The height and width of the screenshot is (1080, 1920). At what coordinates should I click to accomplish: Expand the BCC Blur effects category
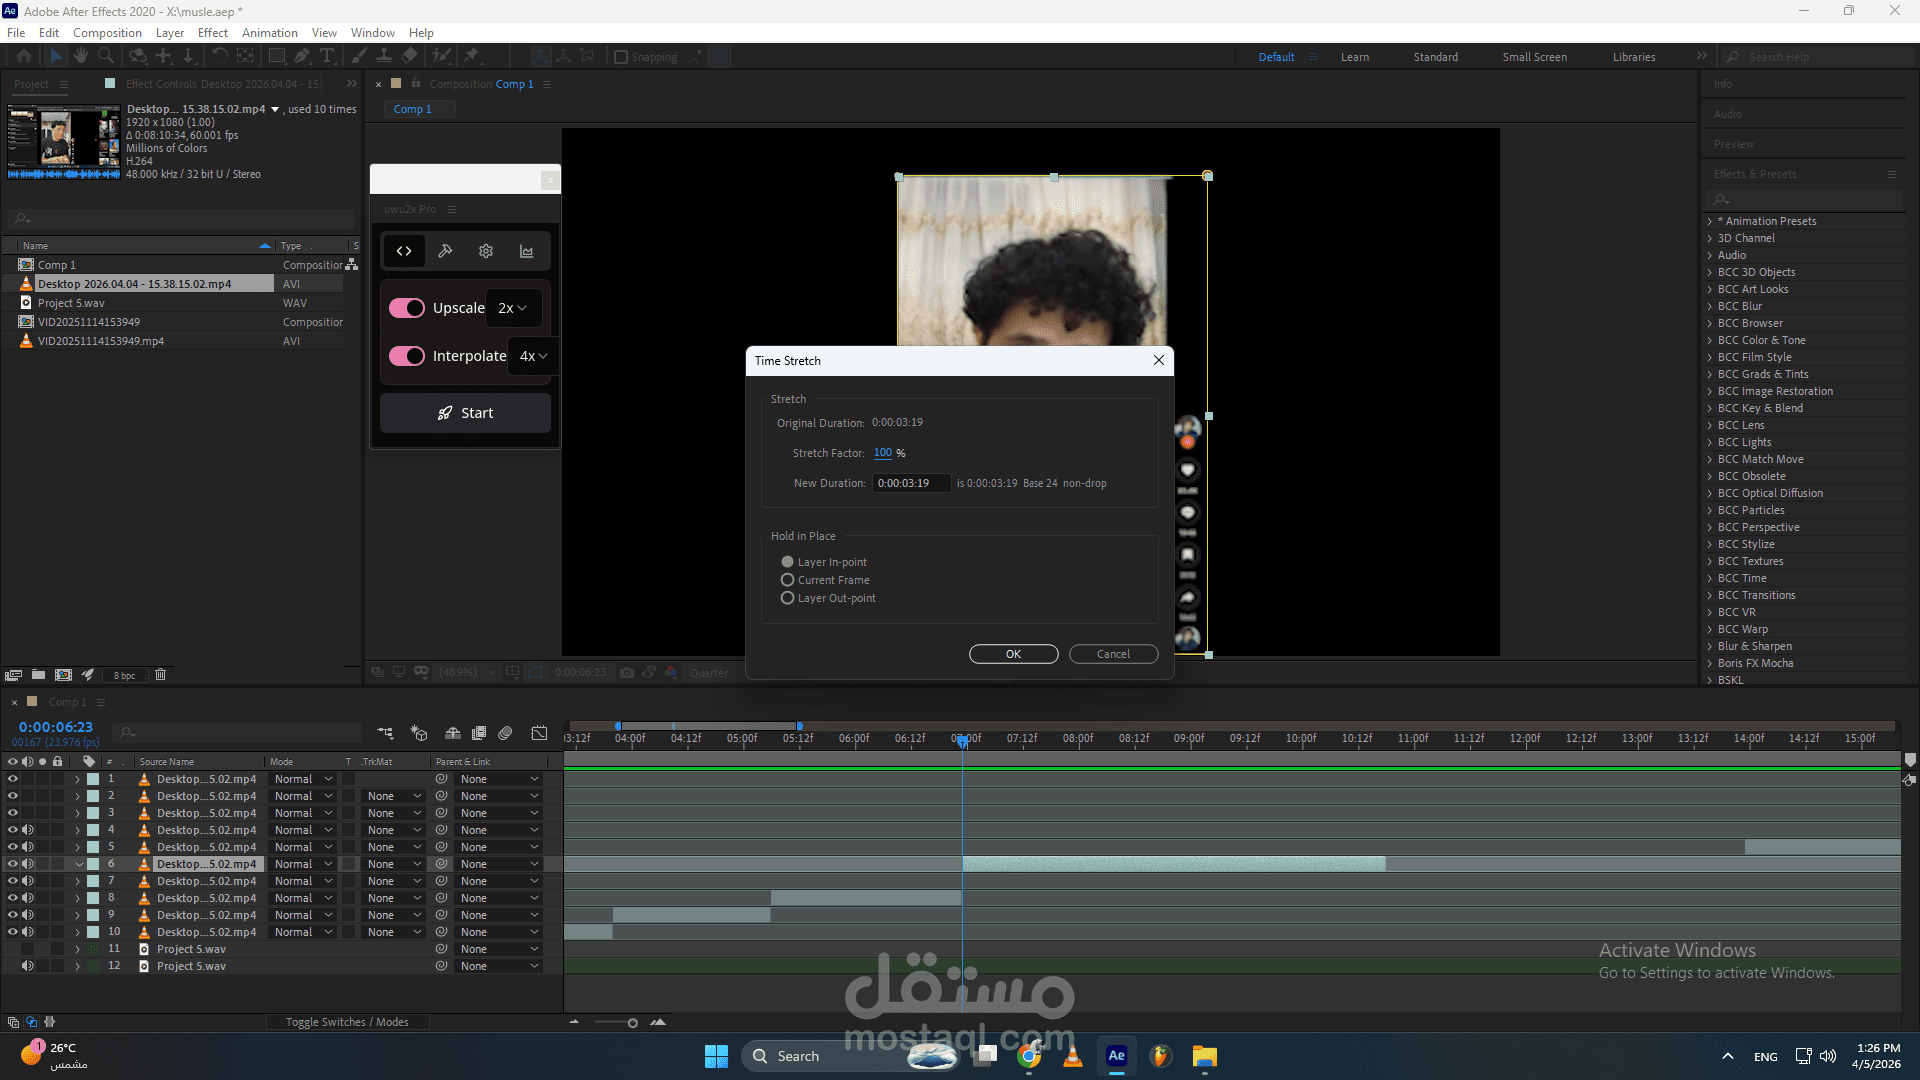[1710, 306]
